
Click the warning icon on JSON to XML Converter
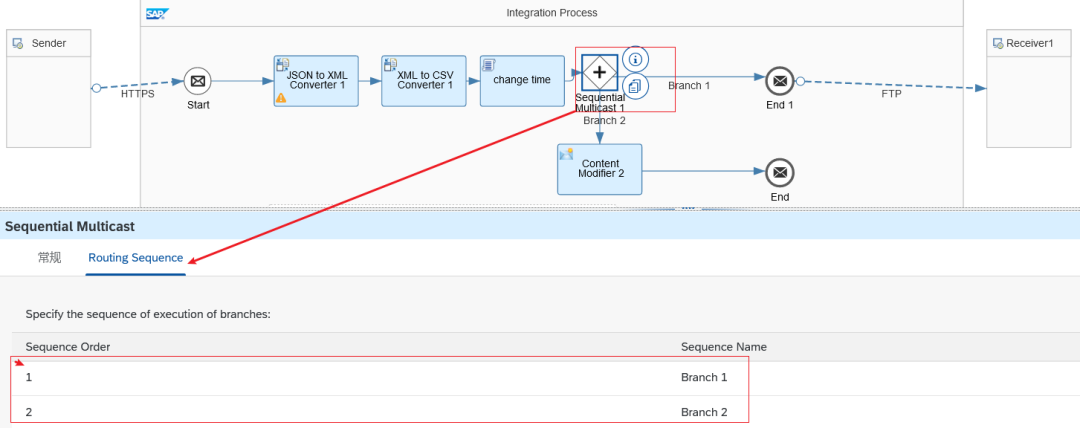(281, 98)
